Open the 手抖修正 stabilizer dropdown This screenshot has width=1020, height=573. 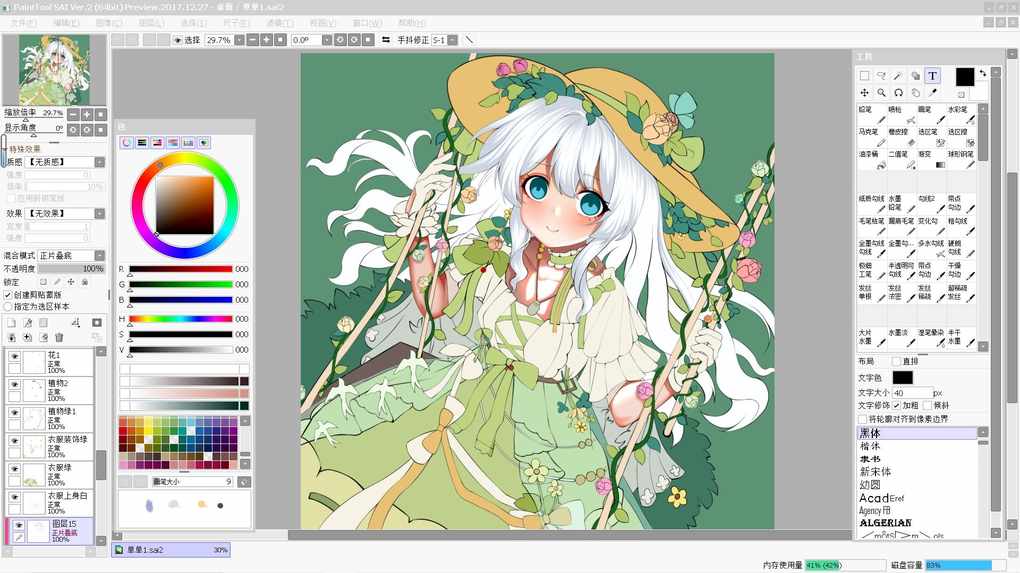point(453,40)
